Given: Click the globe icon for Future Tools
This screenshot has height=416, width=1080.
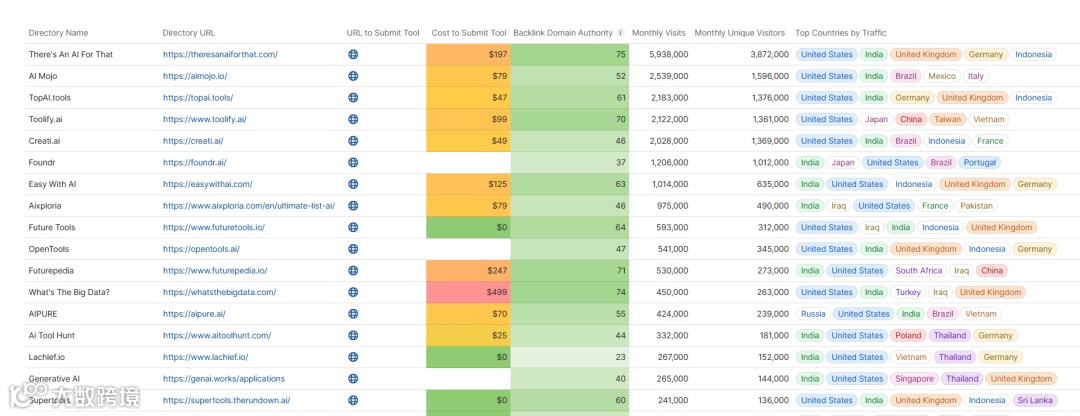Looking at the screenshot, I should 353,228.
